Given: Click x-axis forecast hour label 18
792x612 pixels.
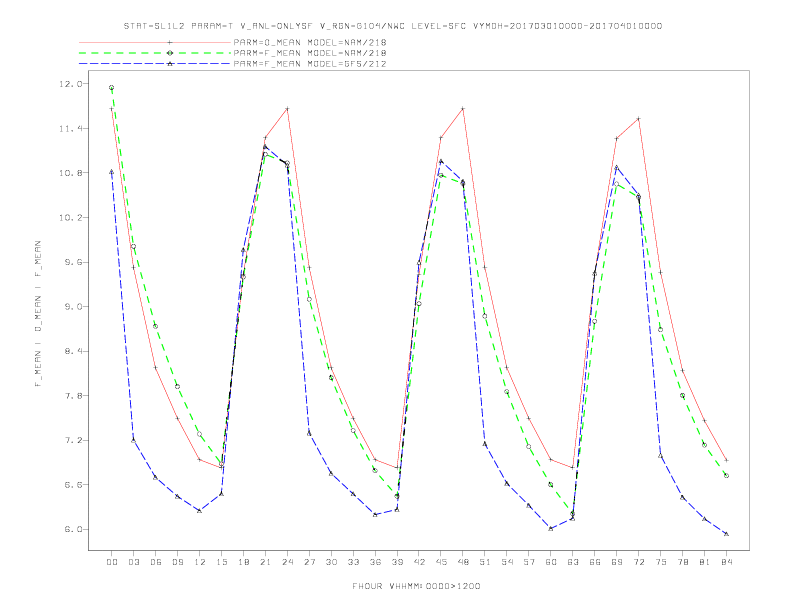Looking at the screenshot, I should pos(243,562).
